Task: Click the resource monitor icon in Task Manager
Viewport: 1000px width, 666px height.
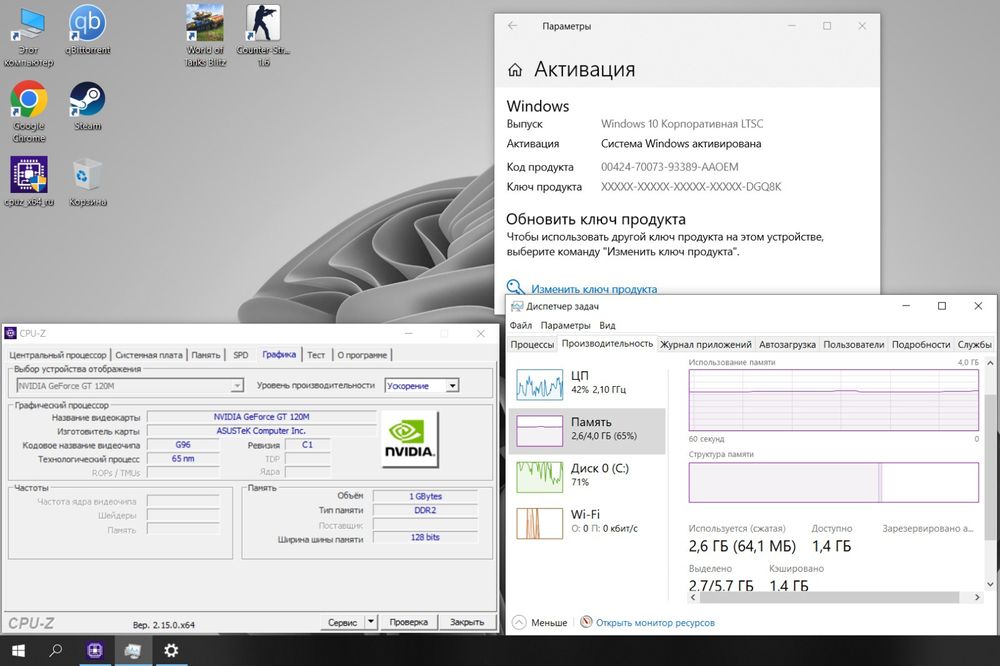Action: point(586,621)
